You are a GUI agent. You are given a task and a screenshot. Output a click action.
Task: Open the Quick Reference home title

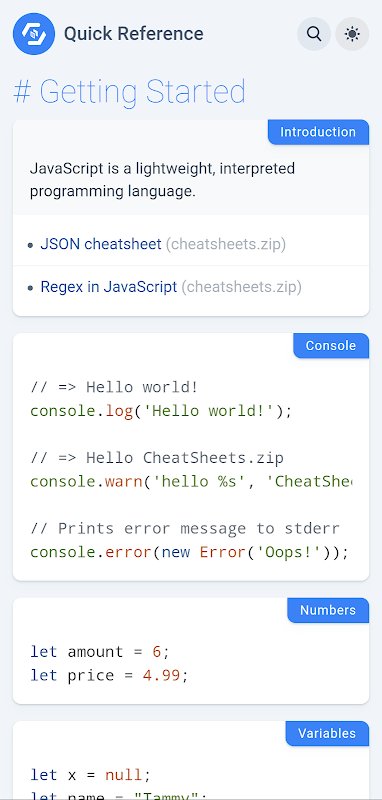[134, 34]
